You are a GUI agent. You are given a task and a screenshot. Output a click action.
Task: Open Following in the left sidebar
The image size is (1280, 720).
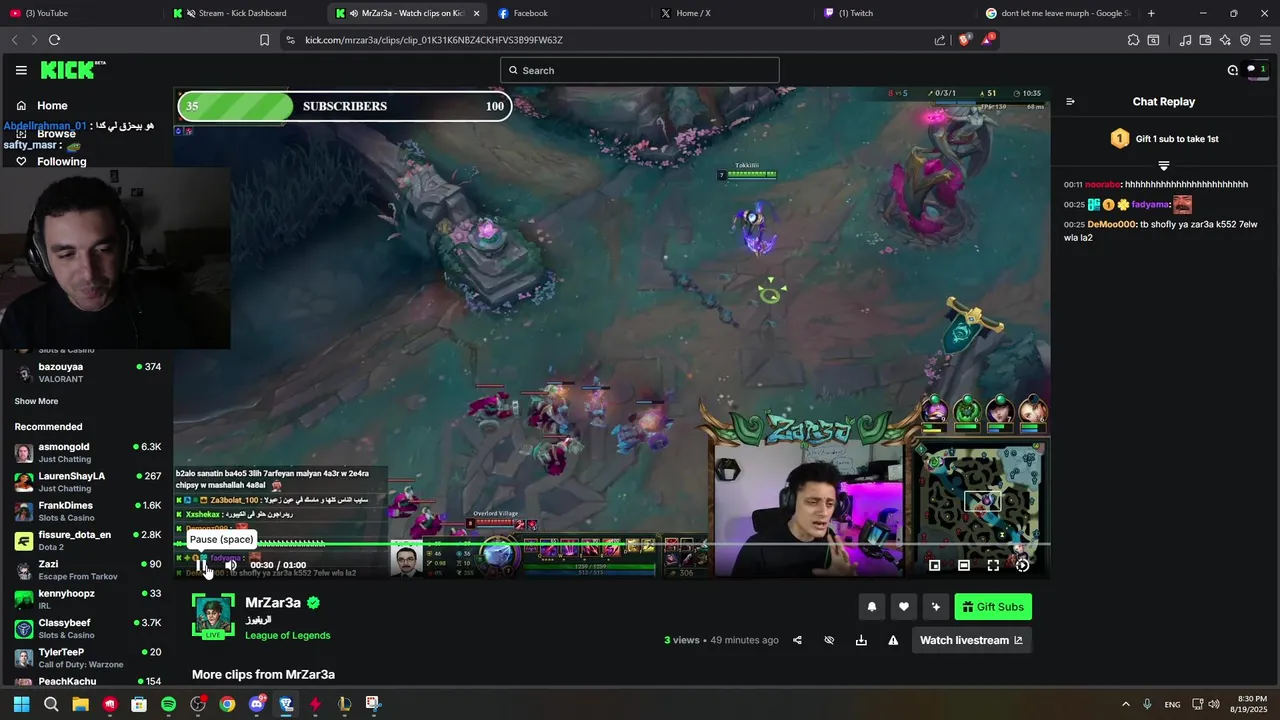[x=61, y=161]
